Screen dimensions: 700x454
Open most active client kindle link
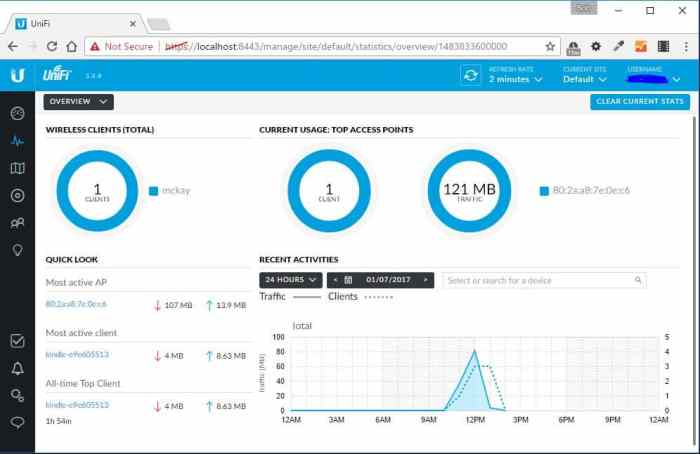click(x=77, y=354)
